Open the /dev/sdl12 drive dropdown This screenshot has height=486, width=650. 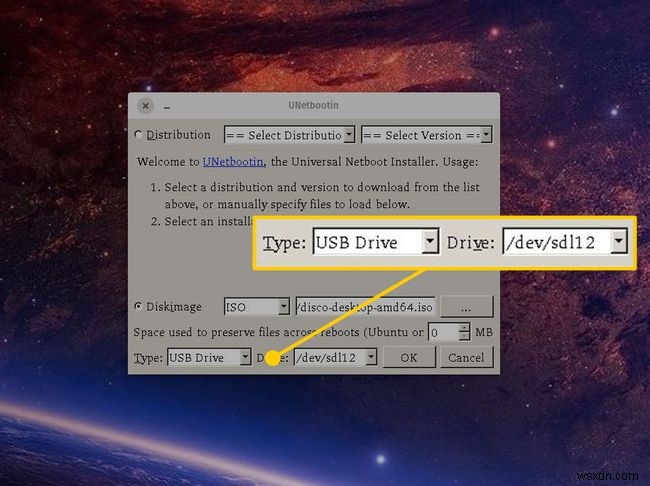point(335,357)
